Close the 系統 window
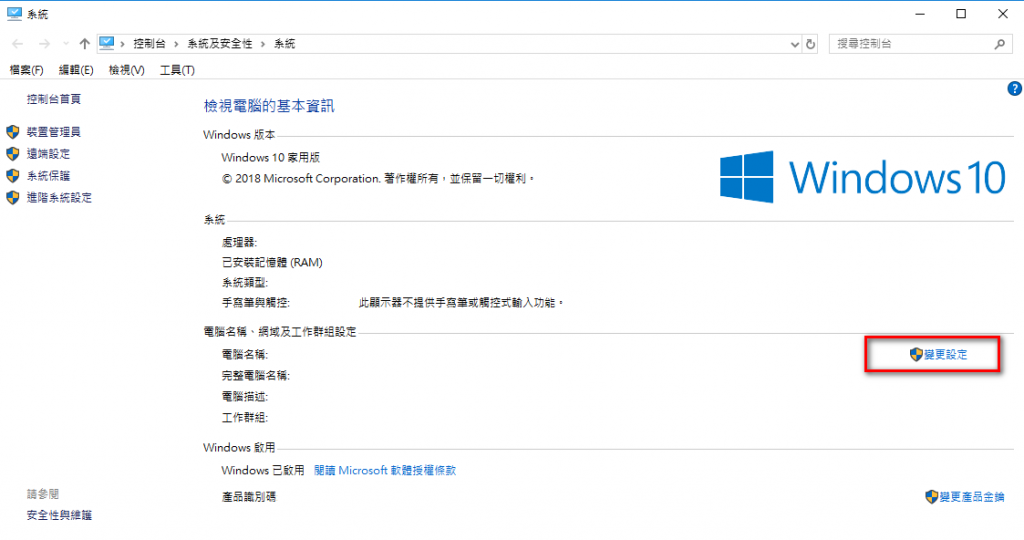 point(1003,14)
